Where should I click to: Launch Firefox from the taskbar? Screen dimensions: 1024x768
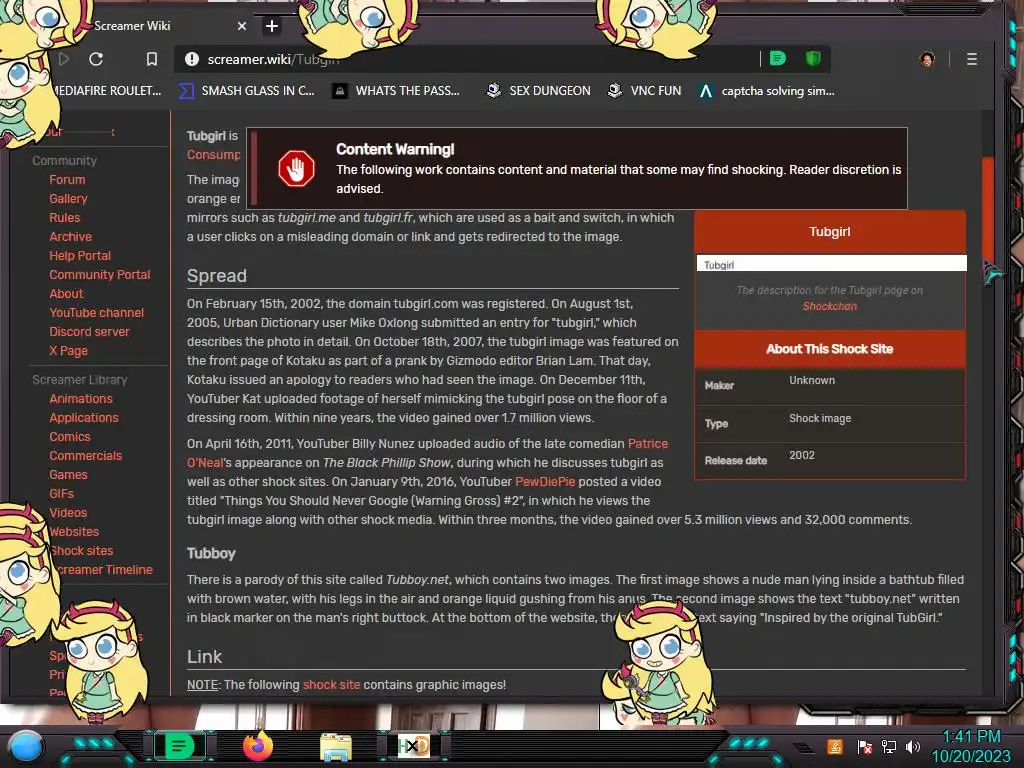click(257, 746)
